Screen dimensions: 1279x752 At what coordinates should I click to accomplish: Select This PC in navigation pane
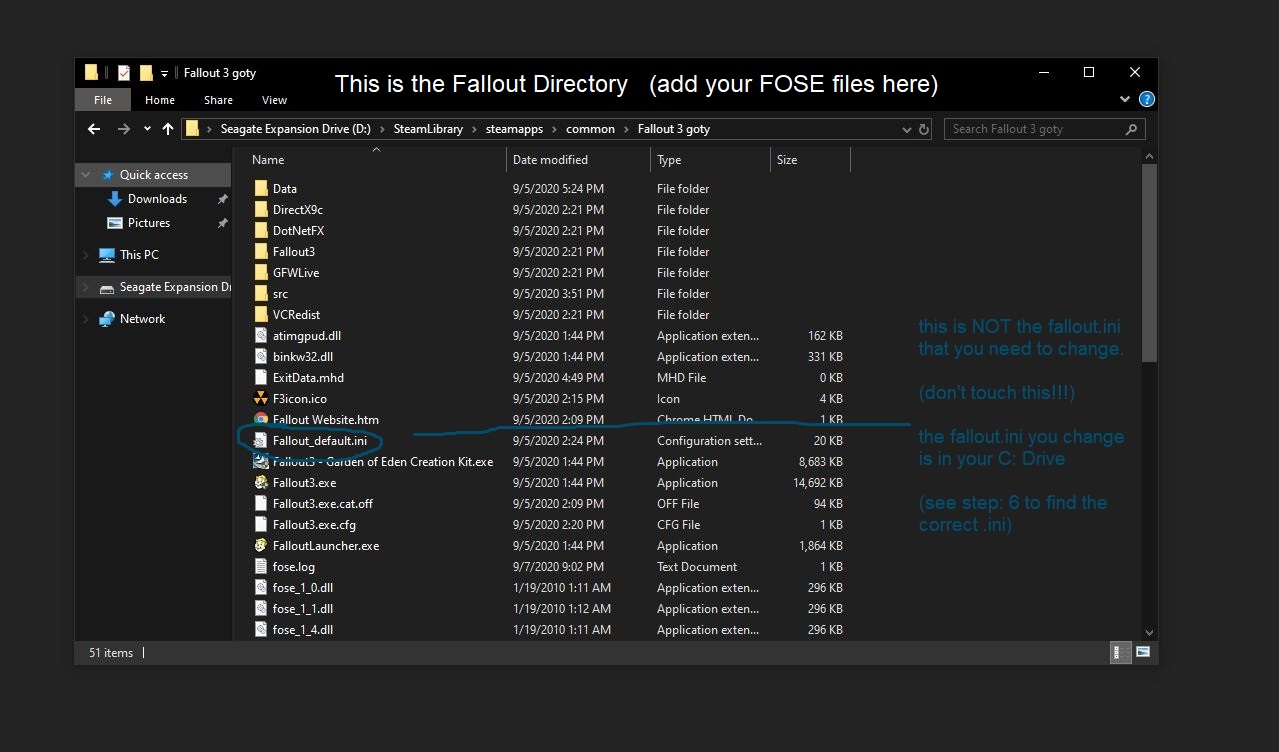(x=139, y=255)
